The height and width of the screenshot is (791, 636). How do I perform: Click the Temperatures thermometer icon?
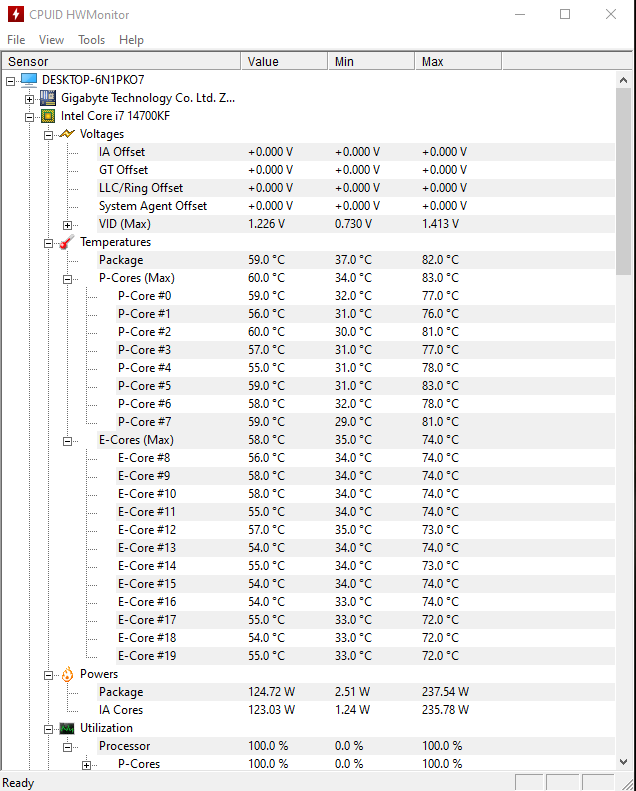67,242
